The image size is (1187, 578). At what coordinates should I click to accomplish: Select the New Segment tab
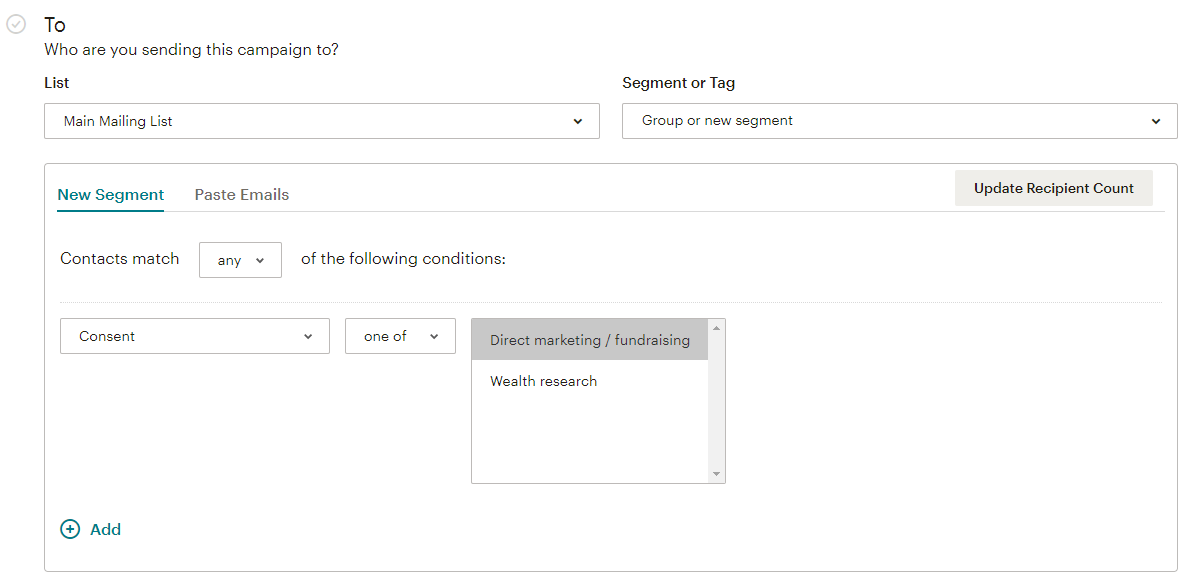point(111,194)
